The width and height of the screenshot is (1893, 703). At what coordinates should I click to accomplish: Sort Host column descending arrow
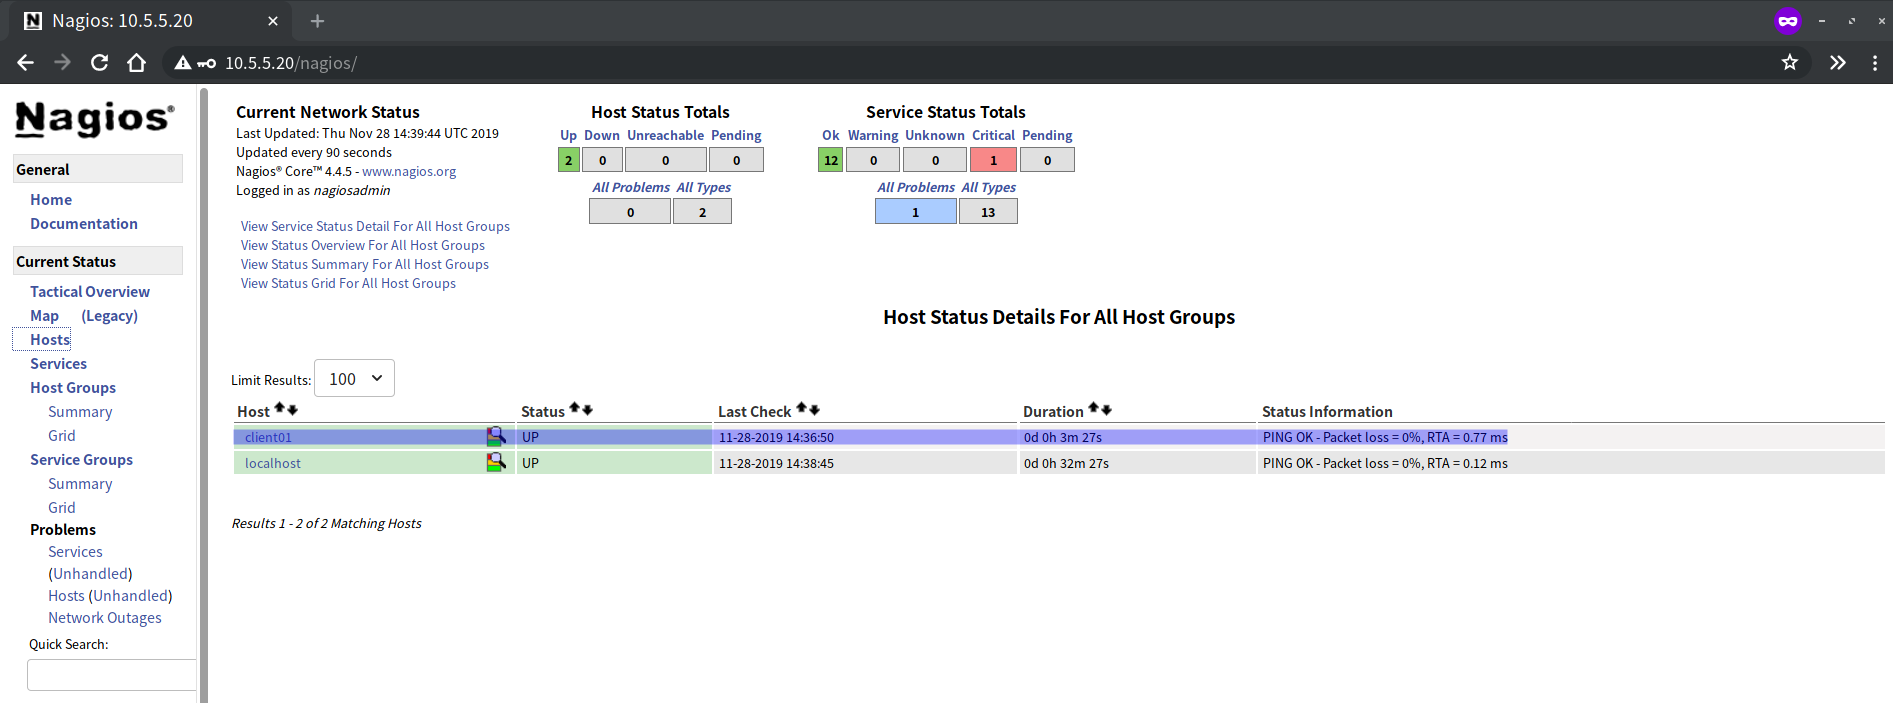pyautogui.click(x=292, y=409)
